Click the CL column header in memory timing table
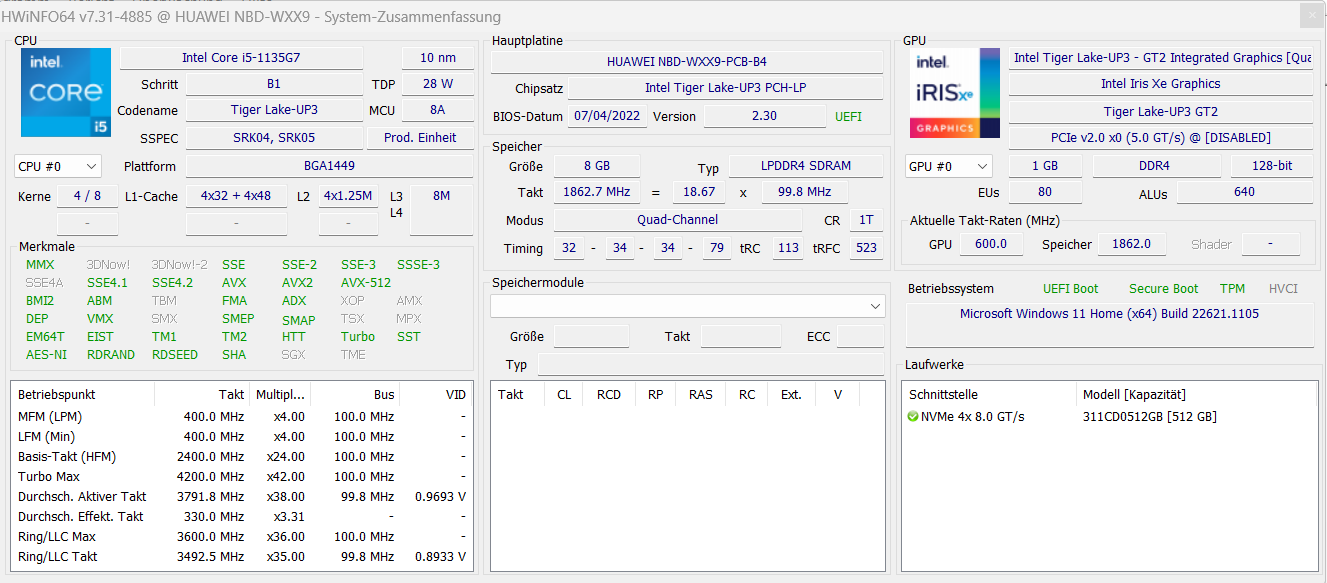 click(564, 394)
